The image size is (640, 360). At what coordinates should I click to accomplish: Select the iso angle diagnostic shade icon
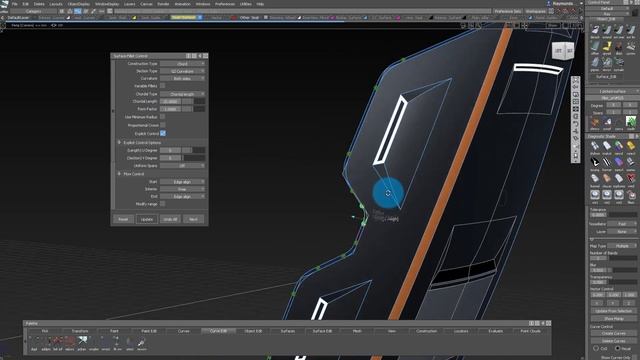coord(595,163)
